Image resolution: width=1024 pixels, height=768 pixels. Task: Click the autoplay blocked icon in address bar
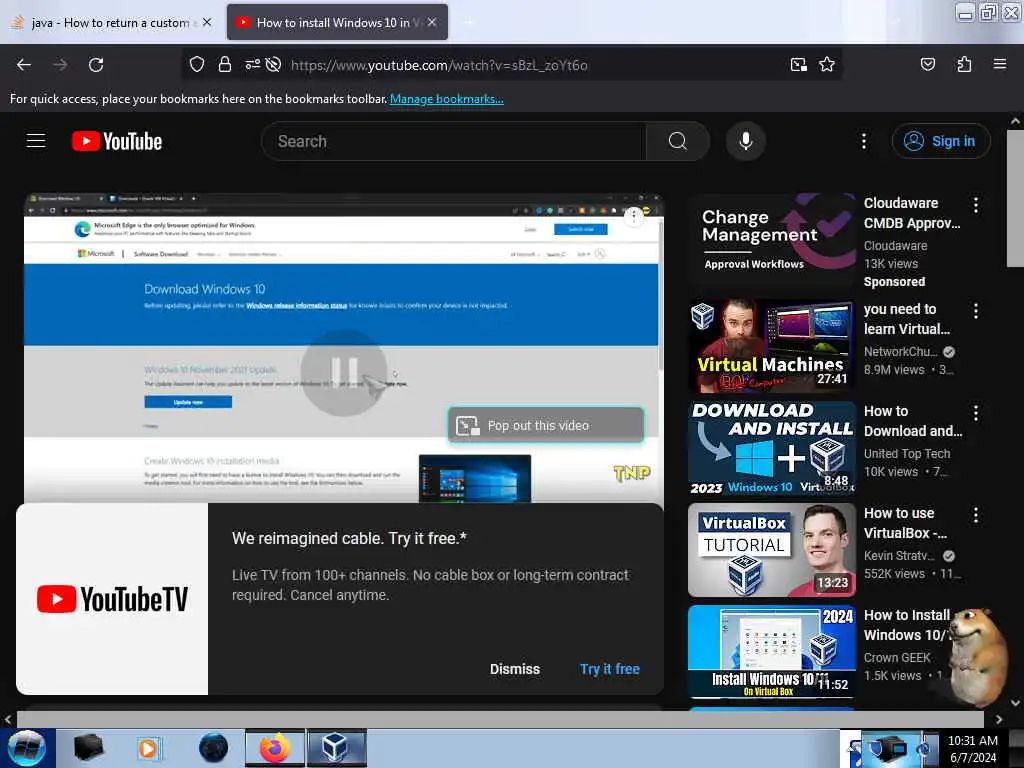274,64
